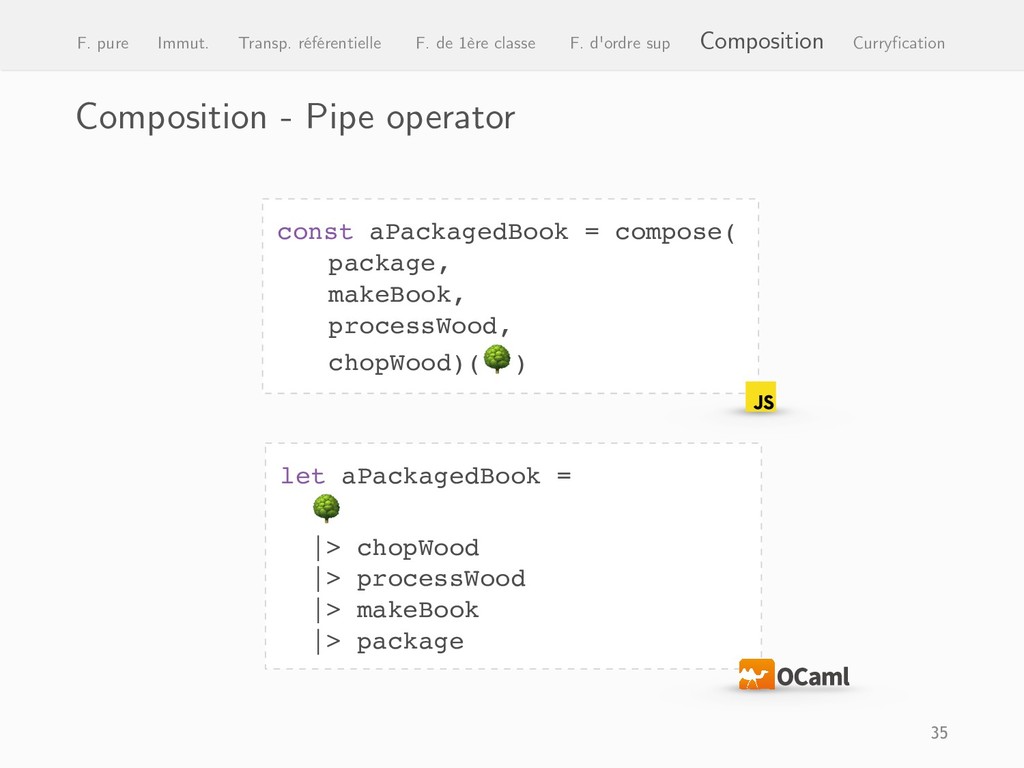Open the 'Curryfication' section
The height and width of the screenshot is (768, 1024).
[899, 43]
